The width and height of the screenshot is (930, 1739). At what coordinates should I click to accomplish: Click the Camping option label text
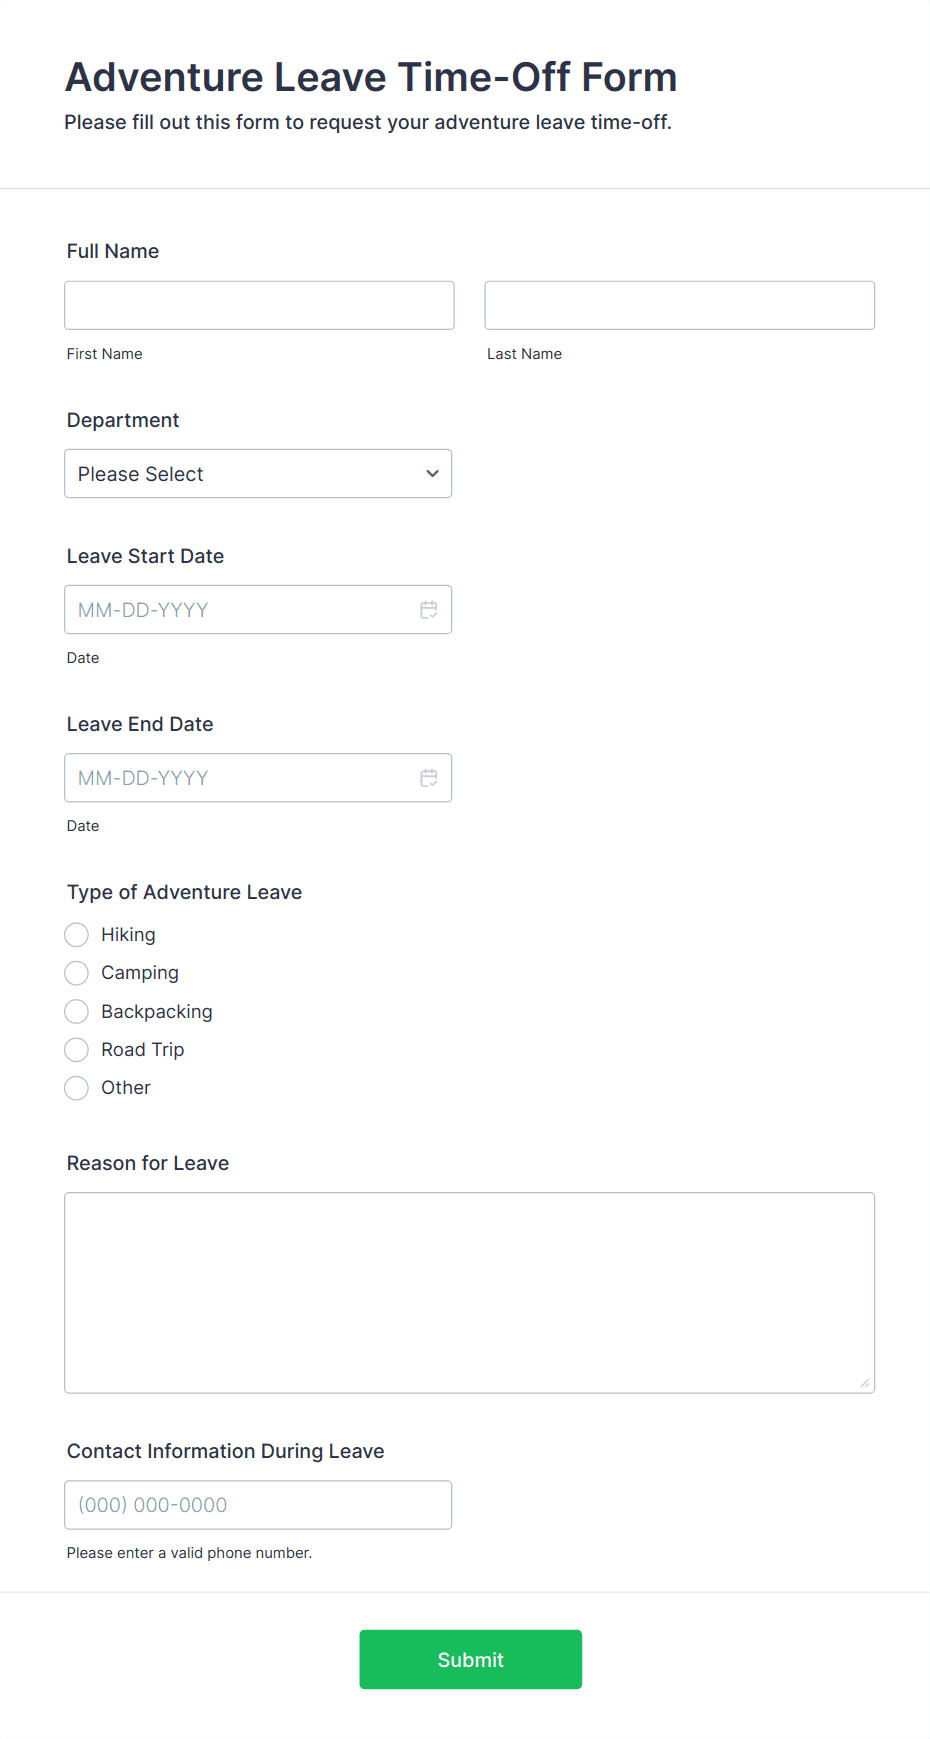click(x=140, y=973)
